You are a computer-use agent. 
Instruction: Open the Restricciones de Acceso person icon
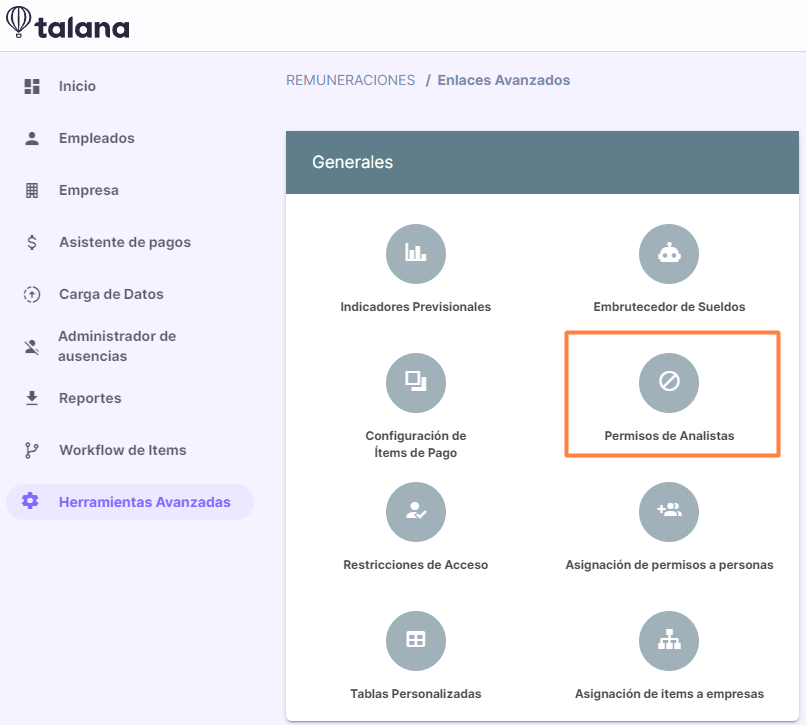[x=415, y=512]
